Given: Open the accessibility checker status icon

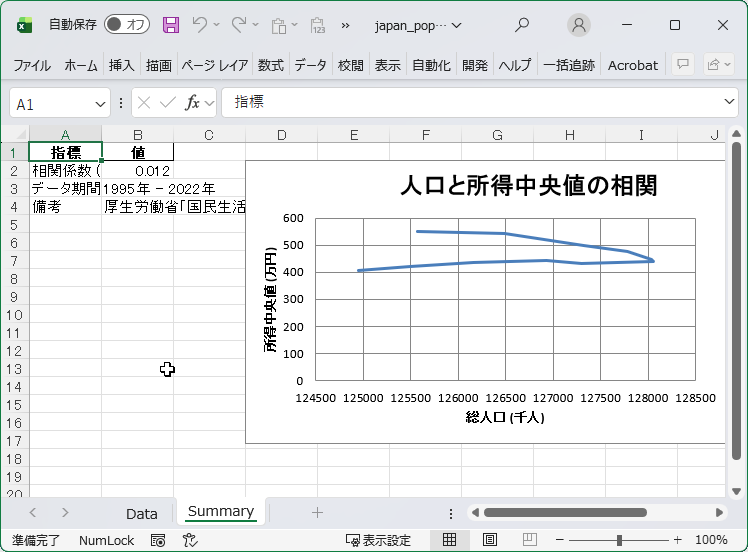Looking at the screenshot, I should 190,540.
